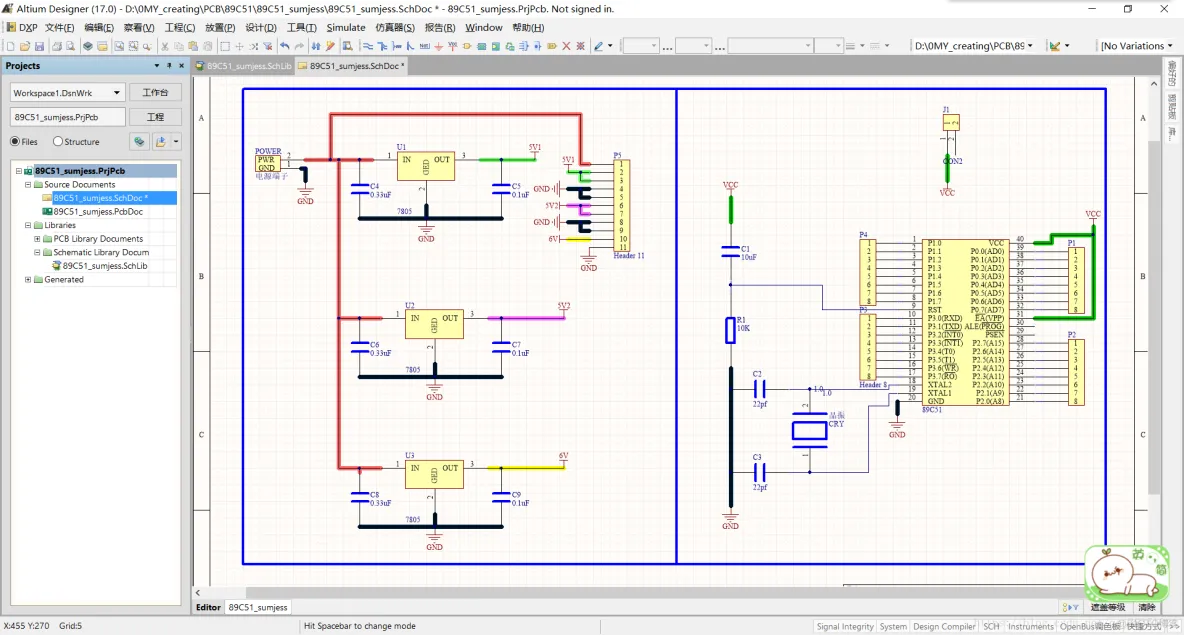Click the Save icon in toolbar
Viewport: 1184px width, 635px height.
(39, 46)
